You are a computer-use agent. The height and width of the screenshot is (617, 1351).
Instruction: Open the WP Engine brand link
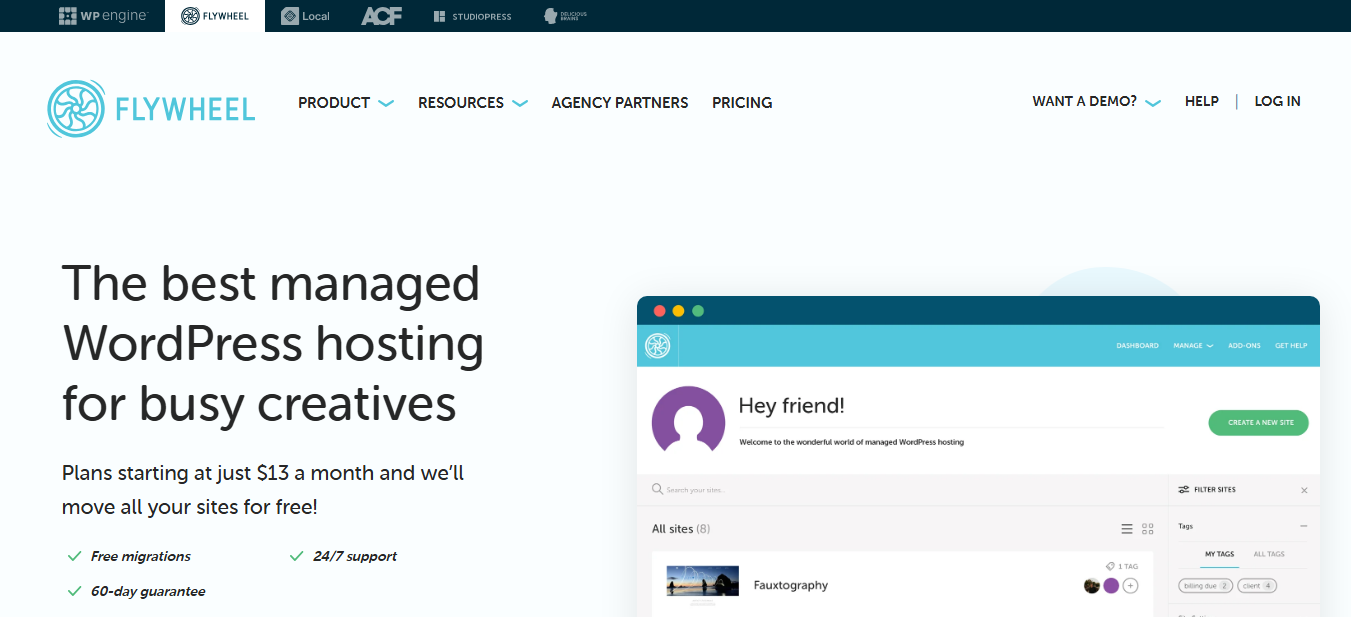pos(103,16)
